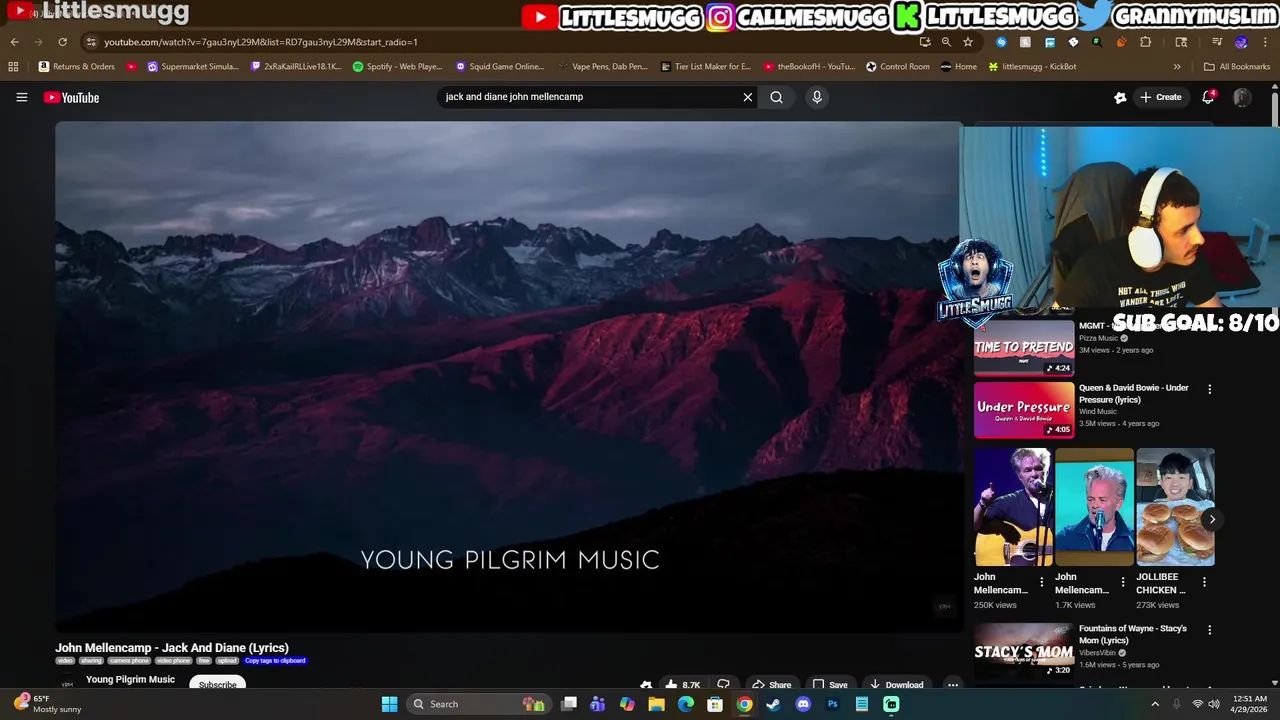Open options for JOLLIBEE CHICKEN short
This screenshot has width=1280, height=720.
pyautogui.click(x=1204, y=582)
